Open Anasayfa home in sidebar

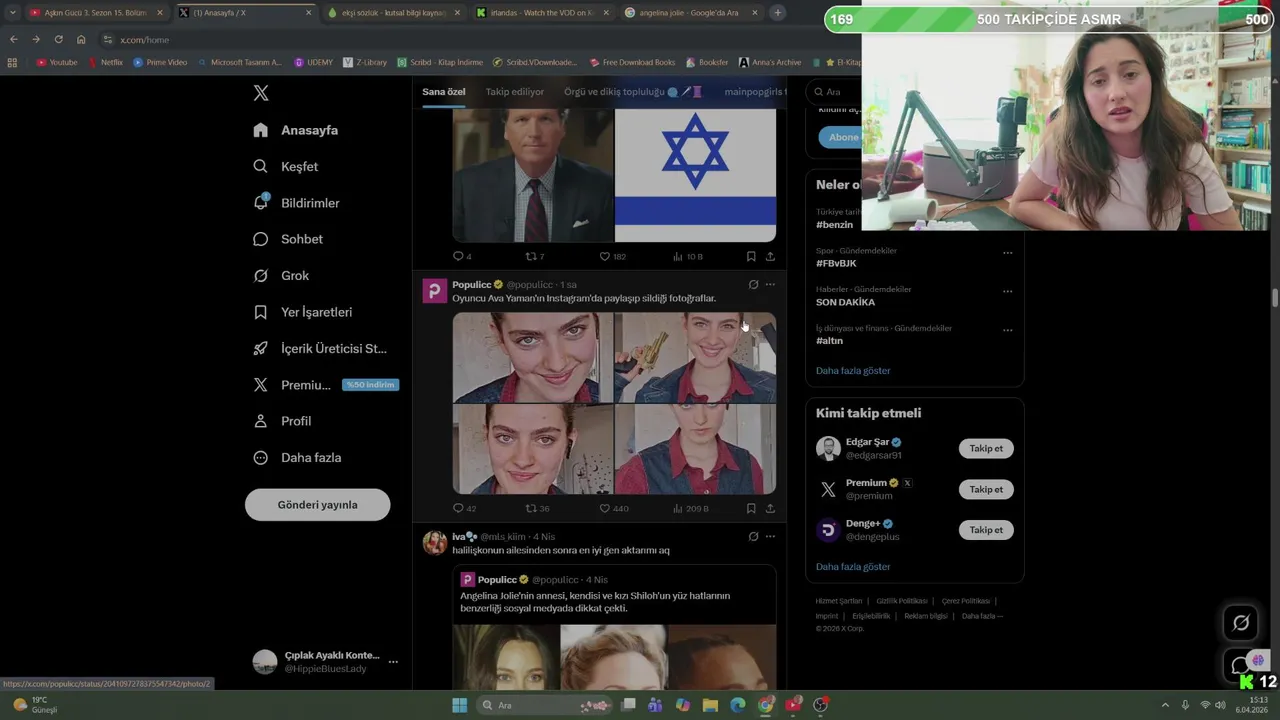pyautogui.click(x=296, y=130)
